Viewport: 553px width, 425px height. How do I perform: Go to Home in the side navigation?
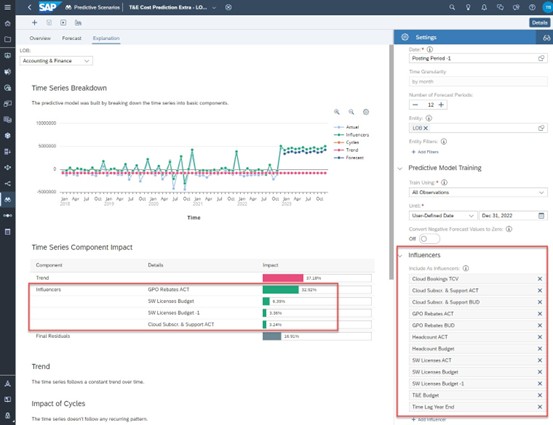pyautogui.click(x=7, y=23)
